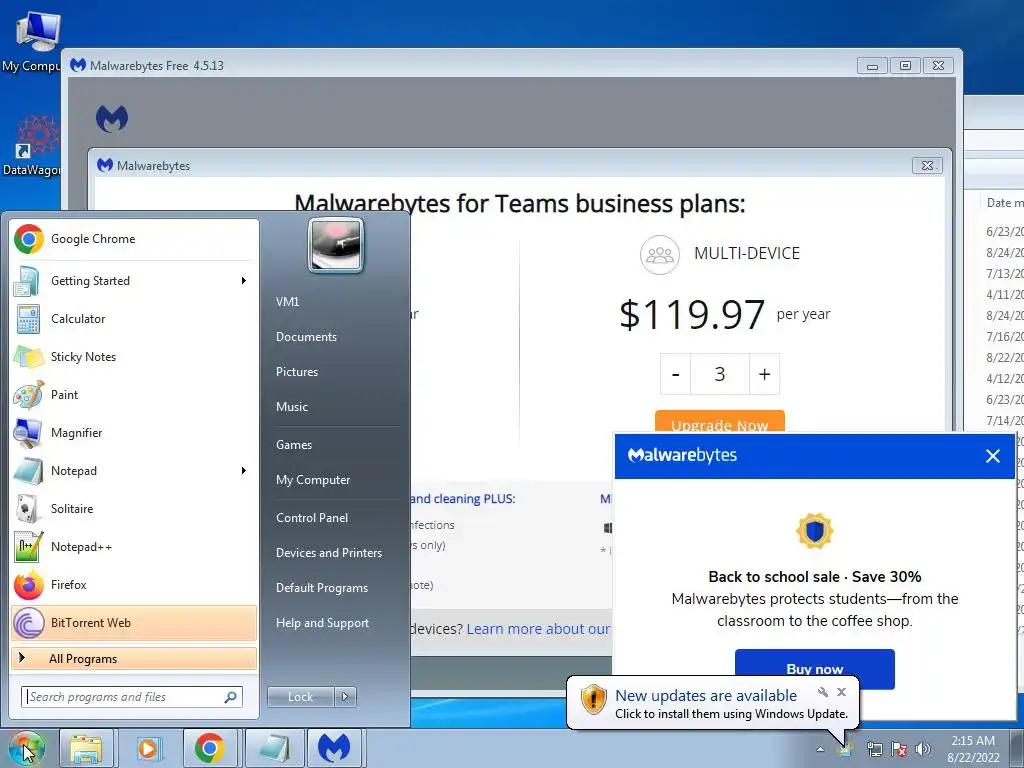Open the DataWagon desktop shortcut
This screenshot has width=1024, height=768.
[34, 145]
